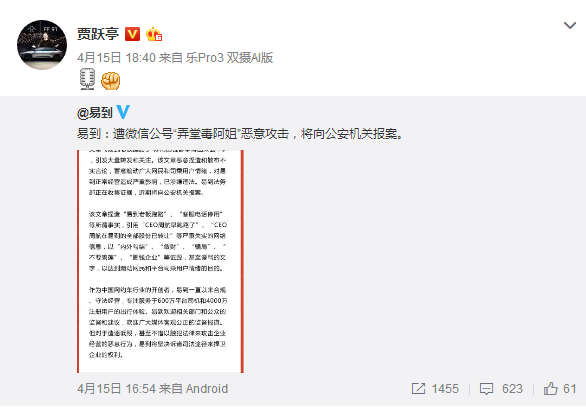This screenshot has width=586, height=410.
Task: Open the 4月15日 16:54 original post timestamp
Action: [x=116, y=389]
